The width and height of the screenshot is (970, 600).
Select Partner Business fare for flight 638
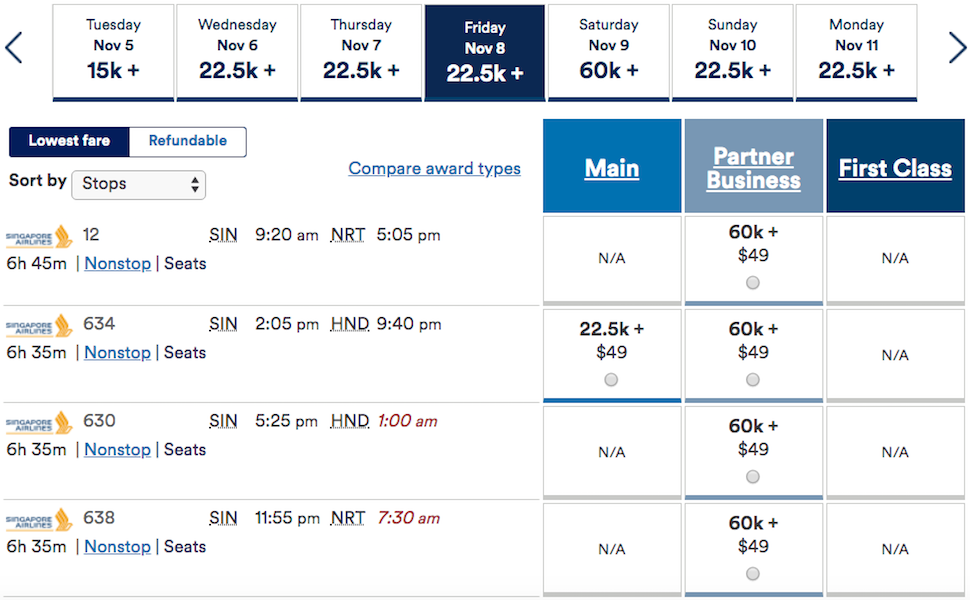click(753, 573)
